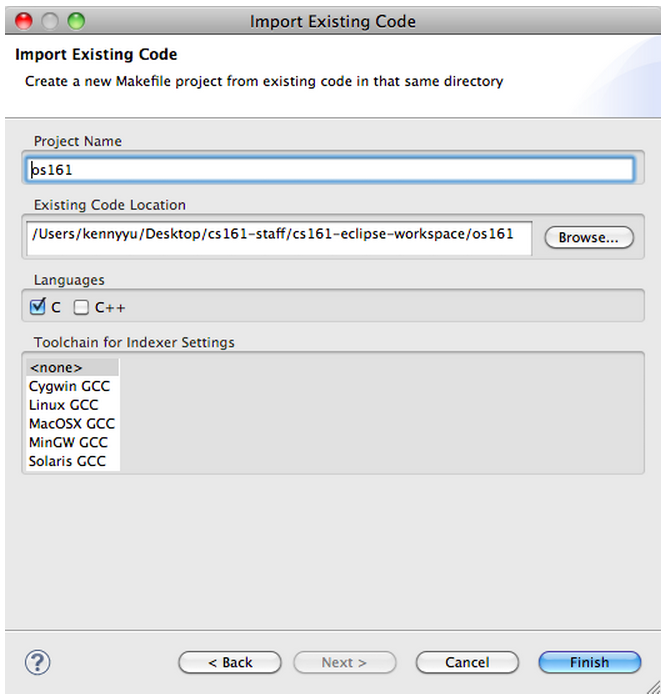Click the red close window button
This screenshot has height=700, width=667.
click(24, 21)
